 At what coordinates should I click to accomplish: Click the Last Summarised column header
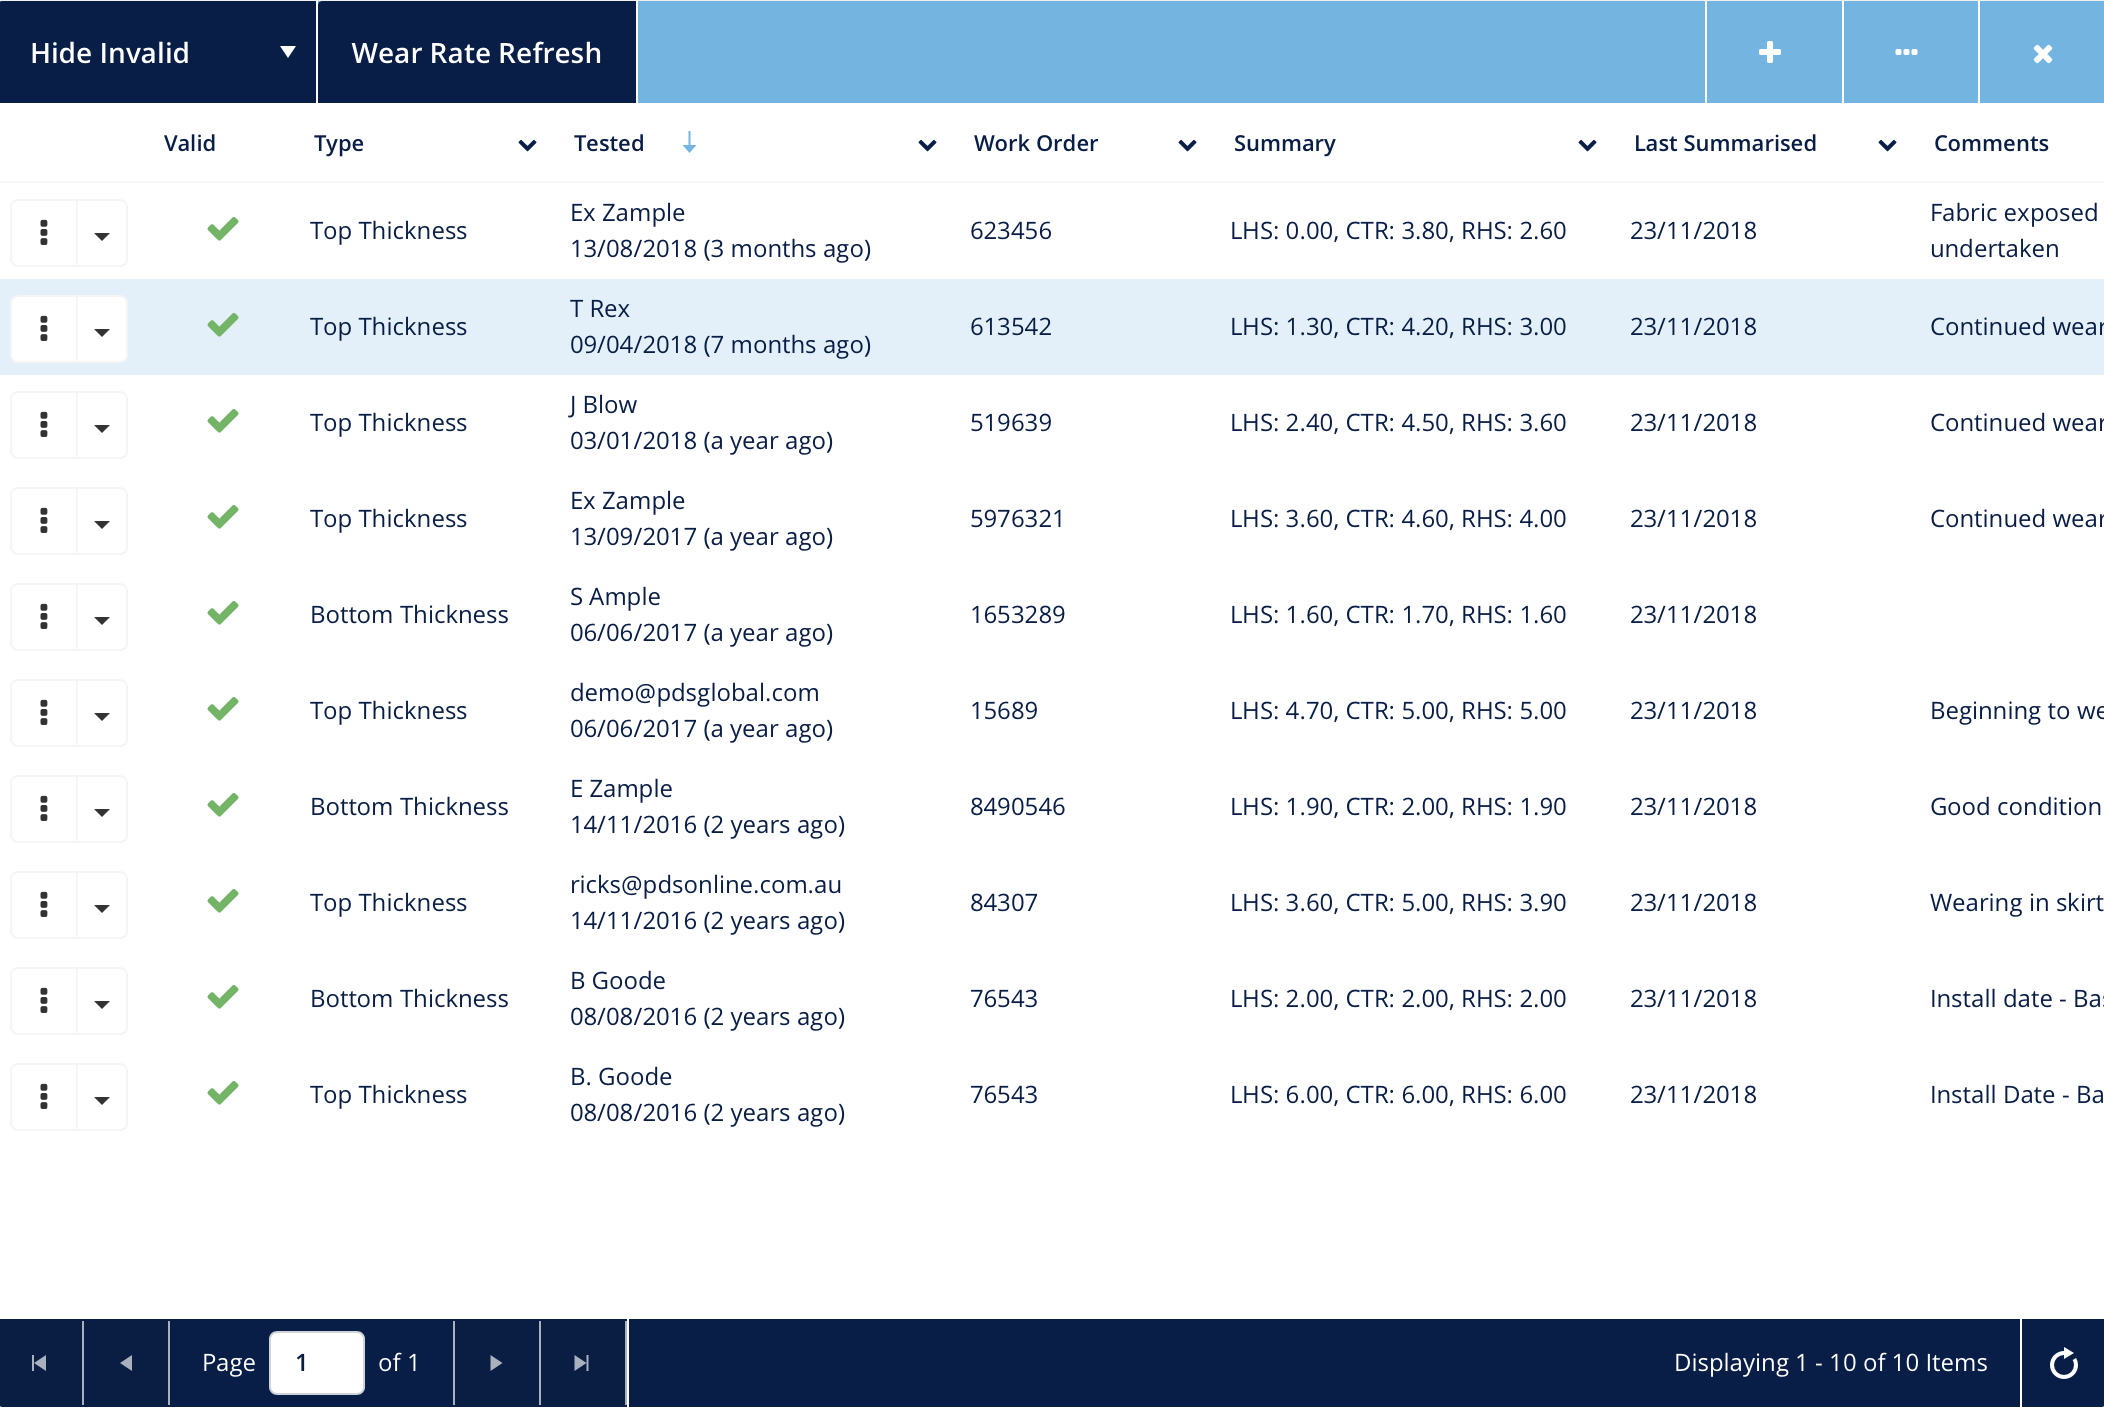pos(1725,144)
